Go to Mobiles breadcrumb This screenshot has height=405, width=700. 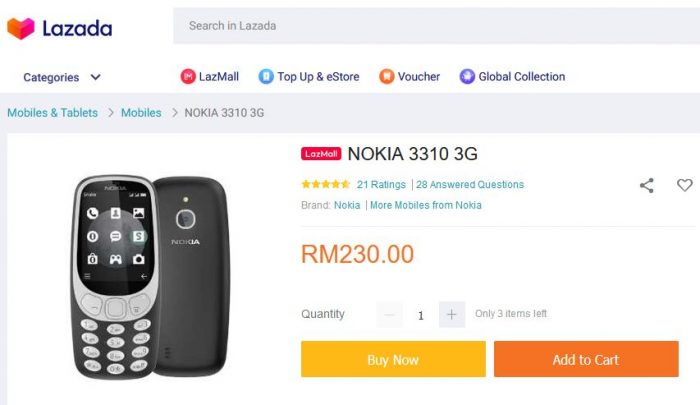pyautogui.click(x=141, y=113)
